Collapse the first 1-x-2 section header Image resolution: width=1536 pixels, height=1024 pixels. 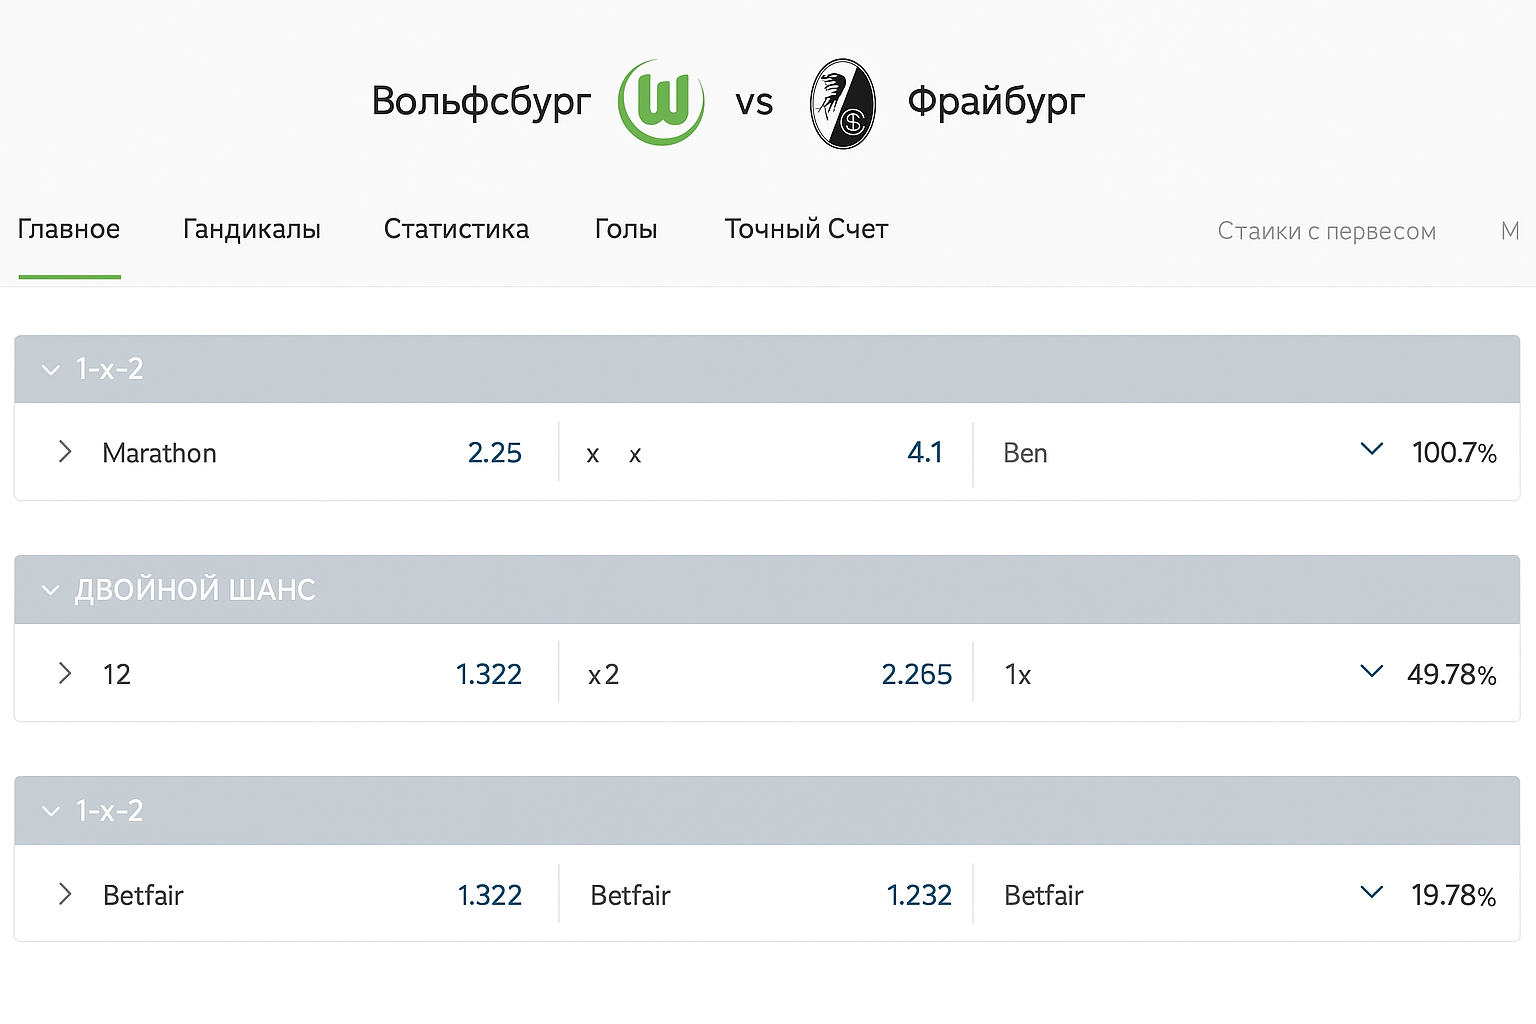point(51,370)
